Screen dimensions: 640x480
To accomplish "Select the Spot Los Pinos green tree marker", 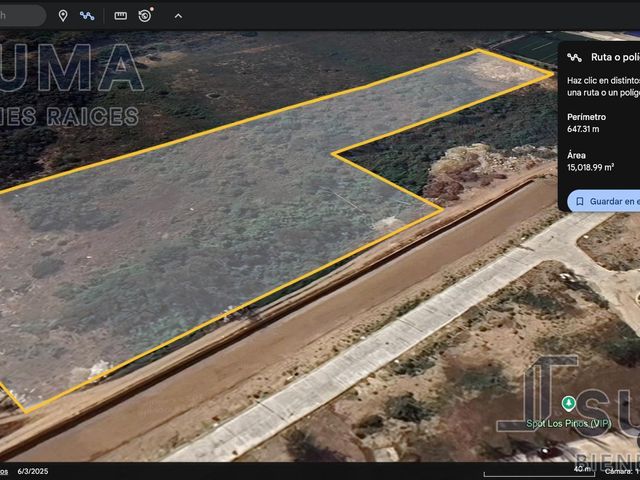I will point(569,403).
